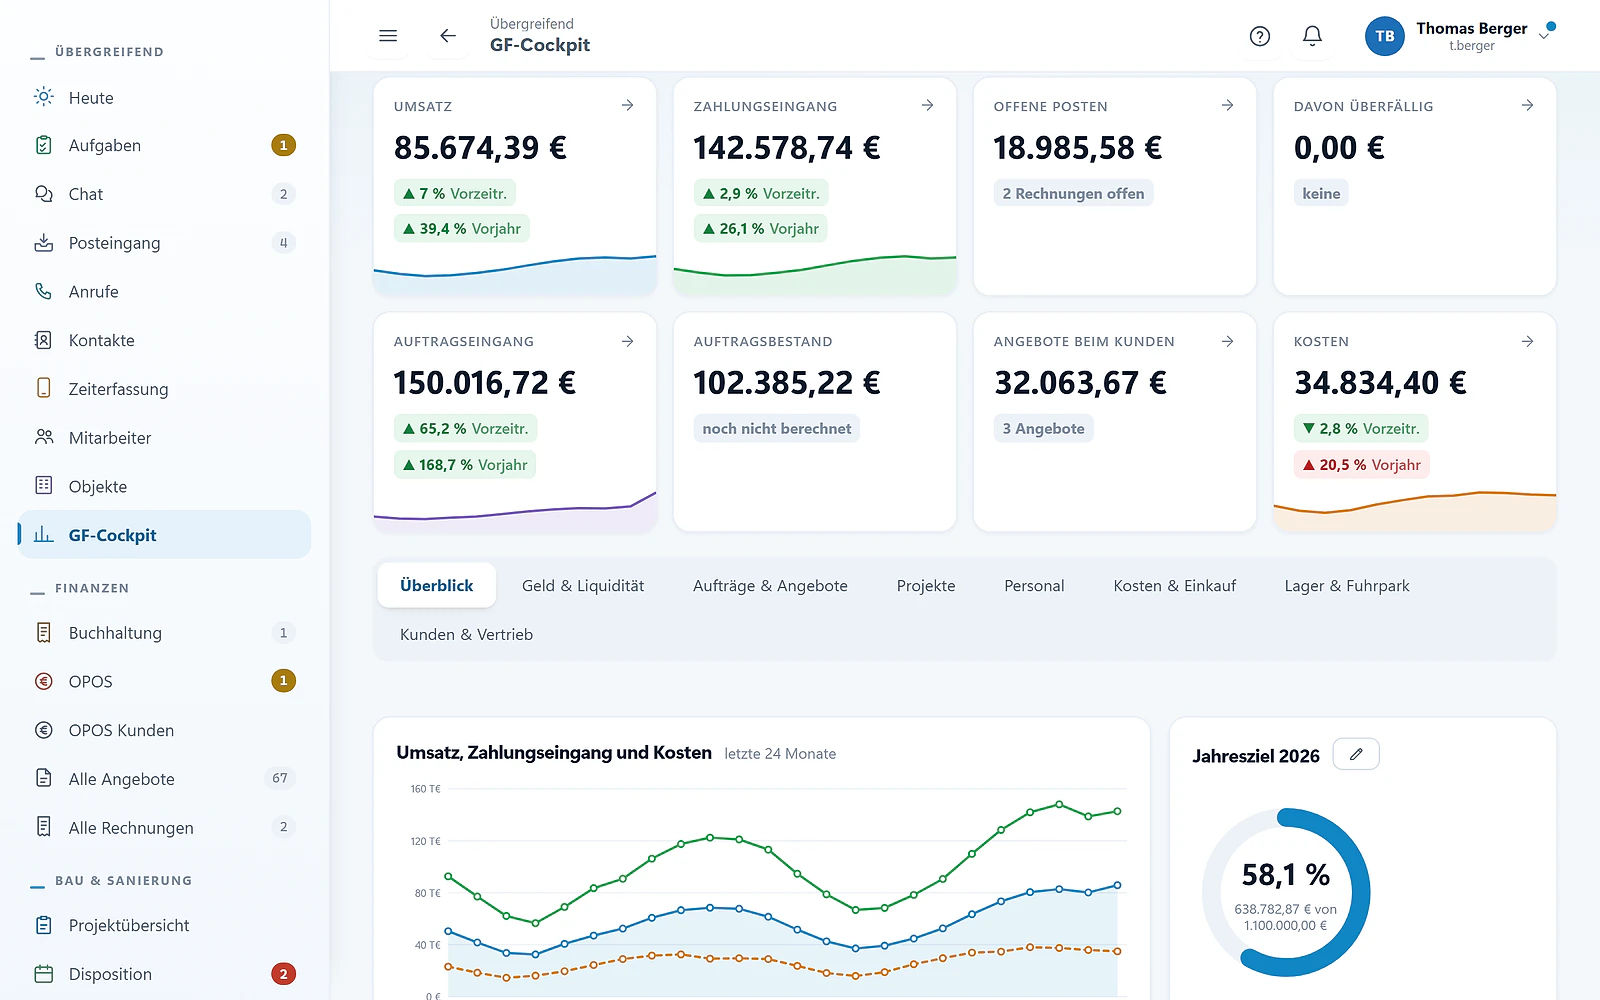Edit Jahresziel 2026 with pencil icon

point(1356,754)
